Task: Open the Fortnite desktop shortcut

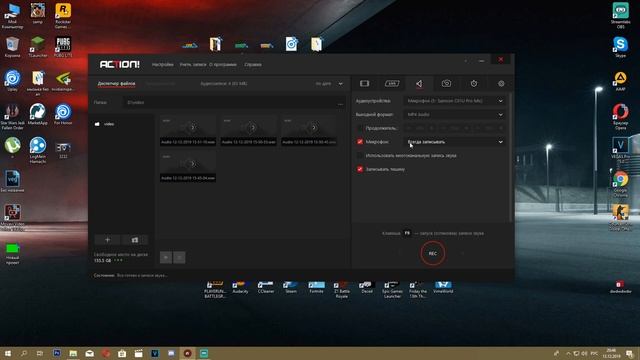Action: (316, 287)
